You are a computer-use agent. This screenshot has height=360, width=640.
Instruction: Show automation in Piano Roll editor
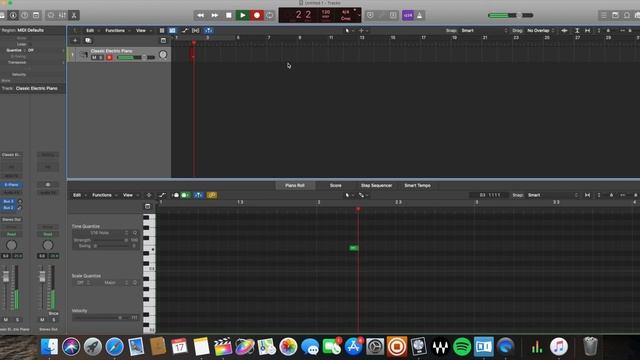[x=162, y=195]
